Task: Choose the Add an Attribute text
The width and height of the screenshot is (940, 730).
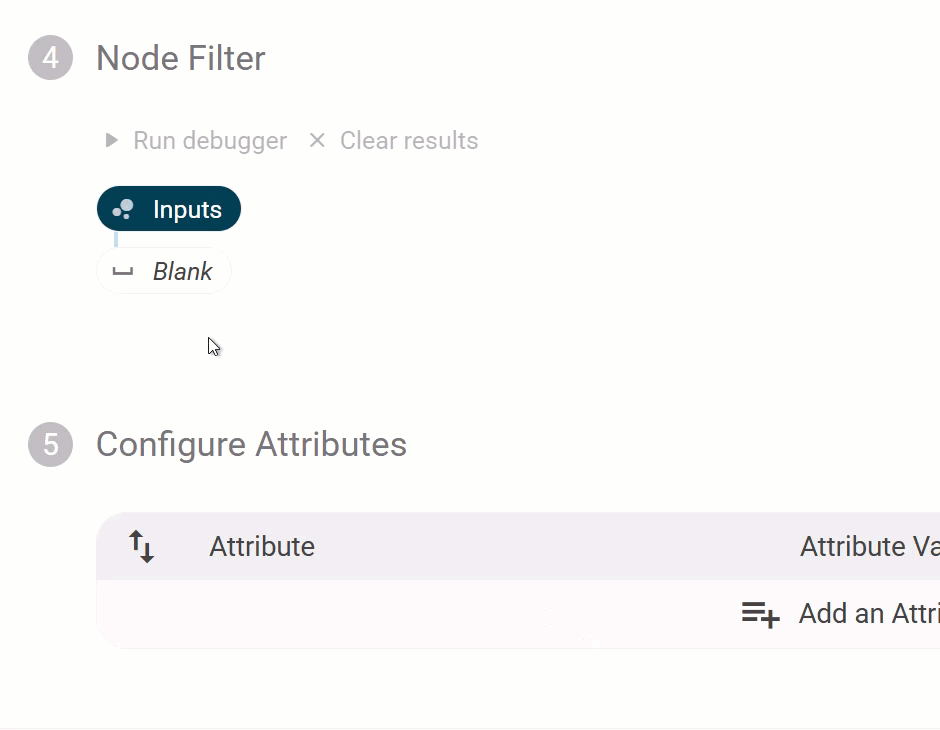Action: pos(868,614)
